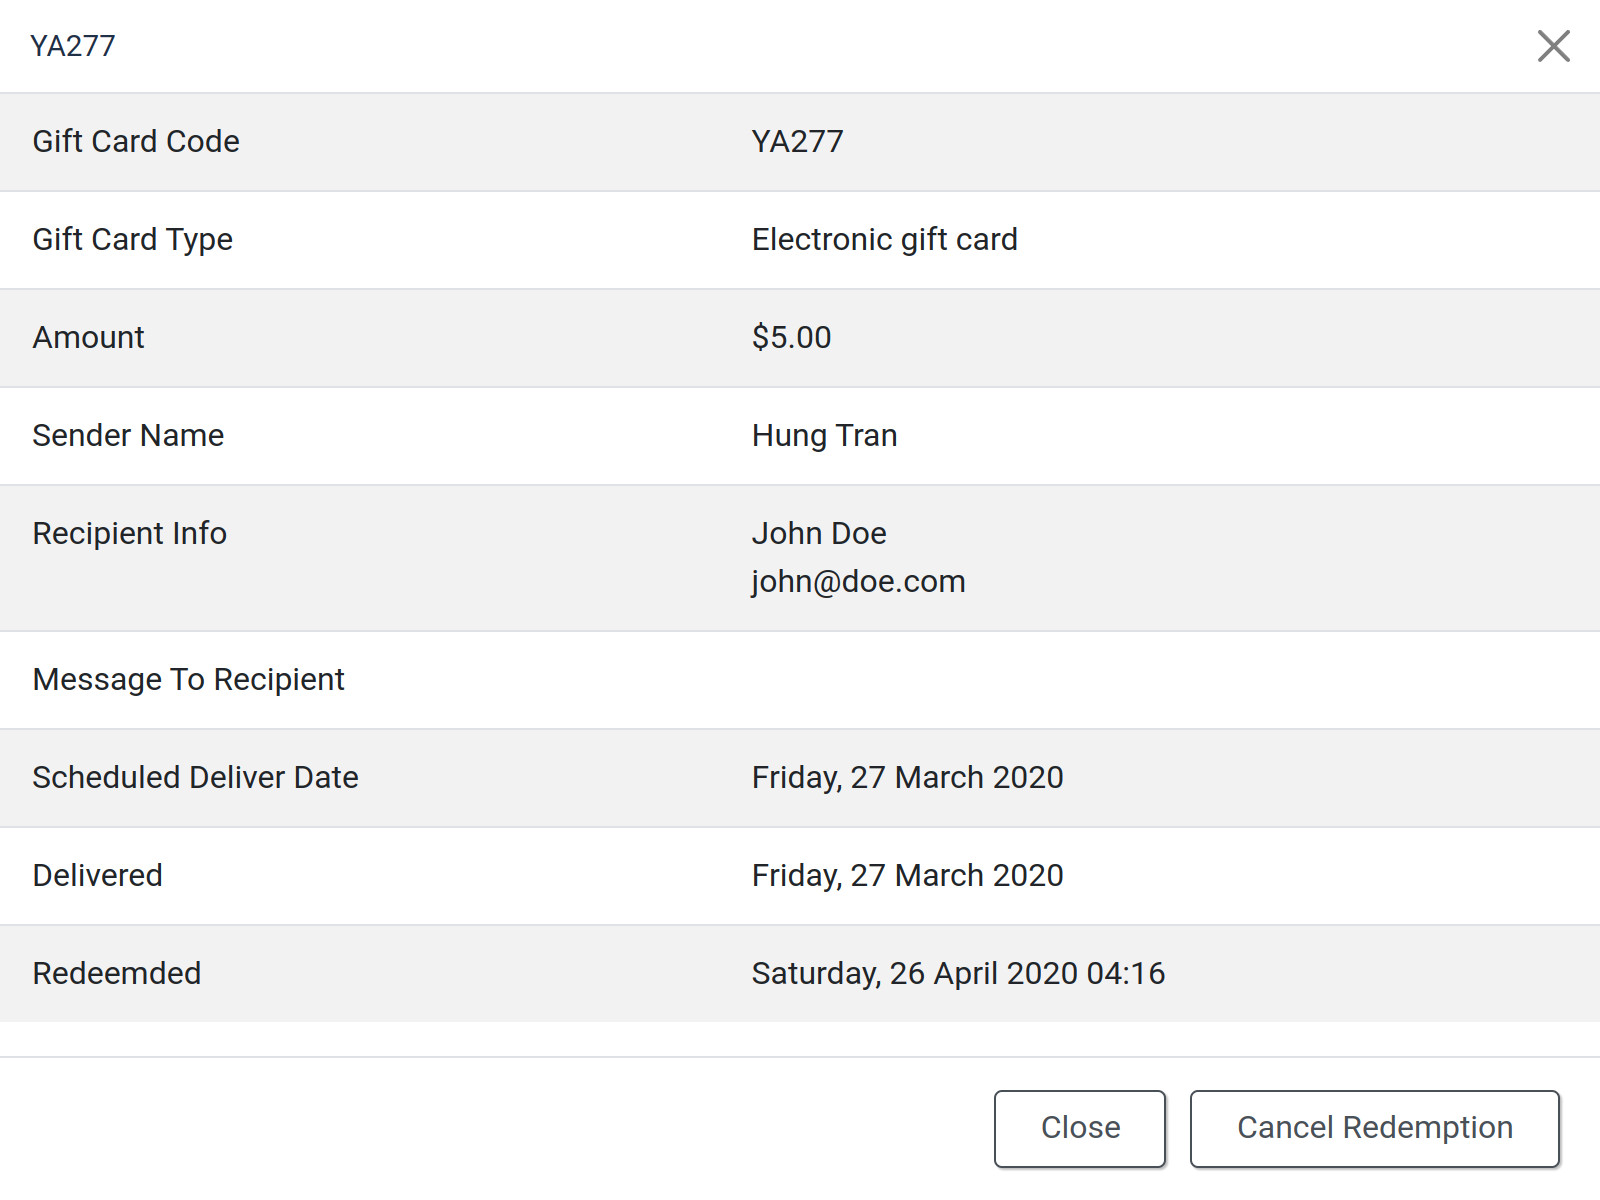Select the Electronic gift card type text
This screenshot has height=1200, width=1600.
[x=884, y=239]
